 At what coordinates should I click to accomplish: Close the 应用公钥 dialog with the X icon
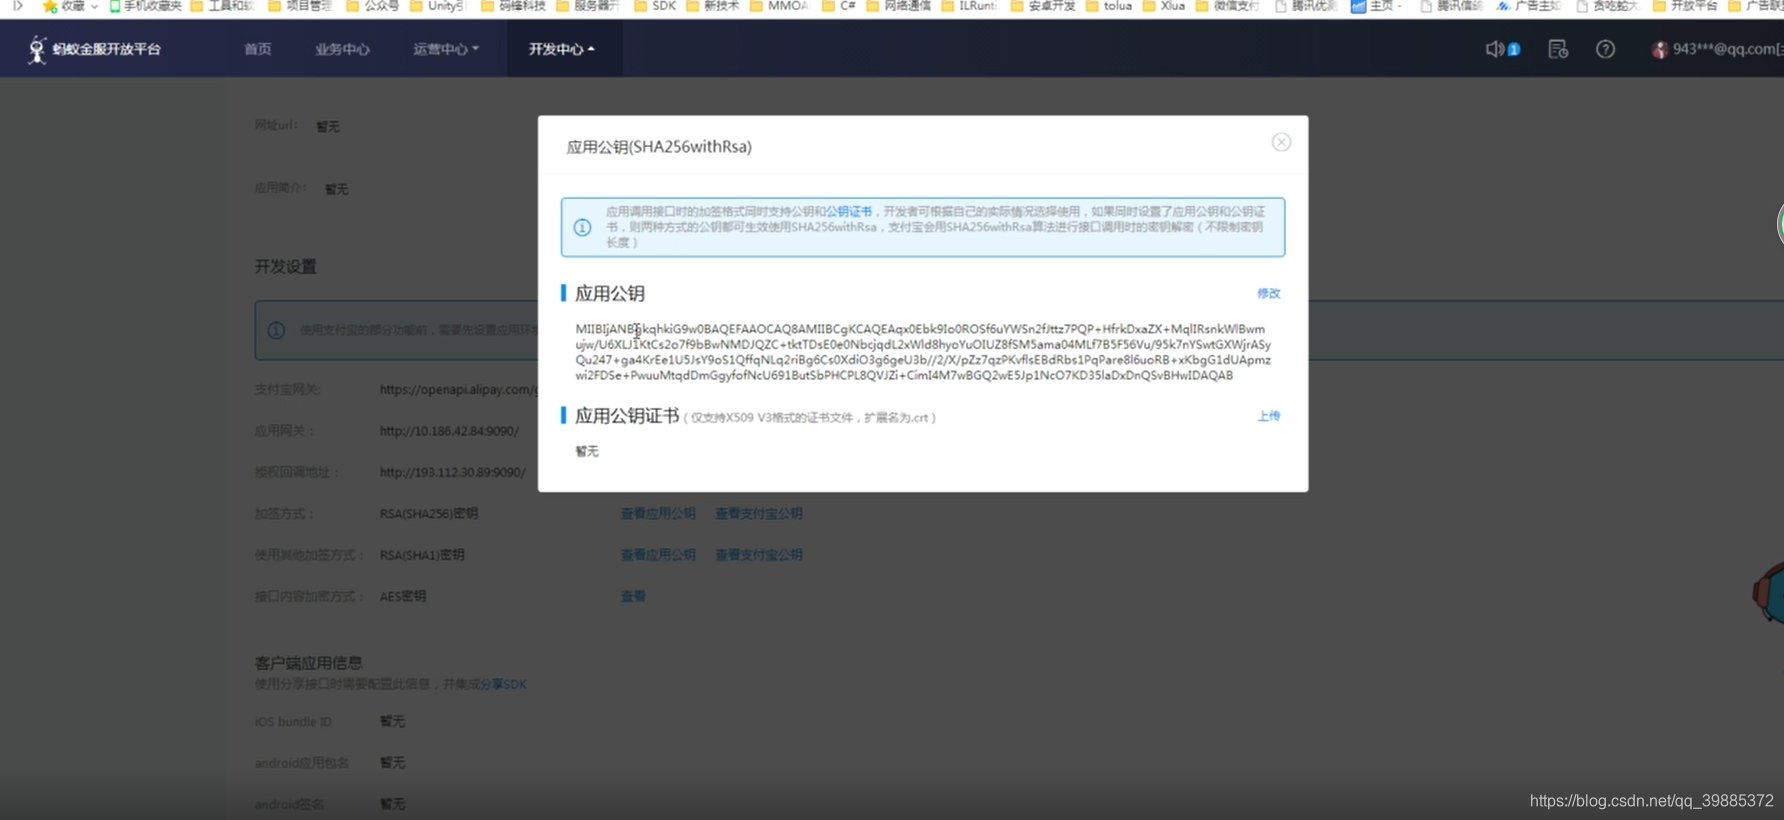click(1281, 142)
